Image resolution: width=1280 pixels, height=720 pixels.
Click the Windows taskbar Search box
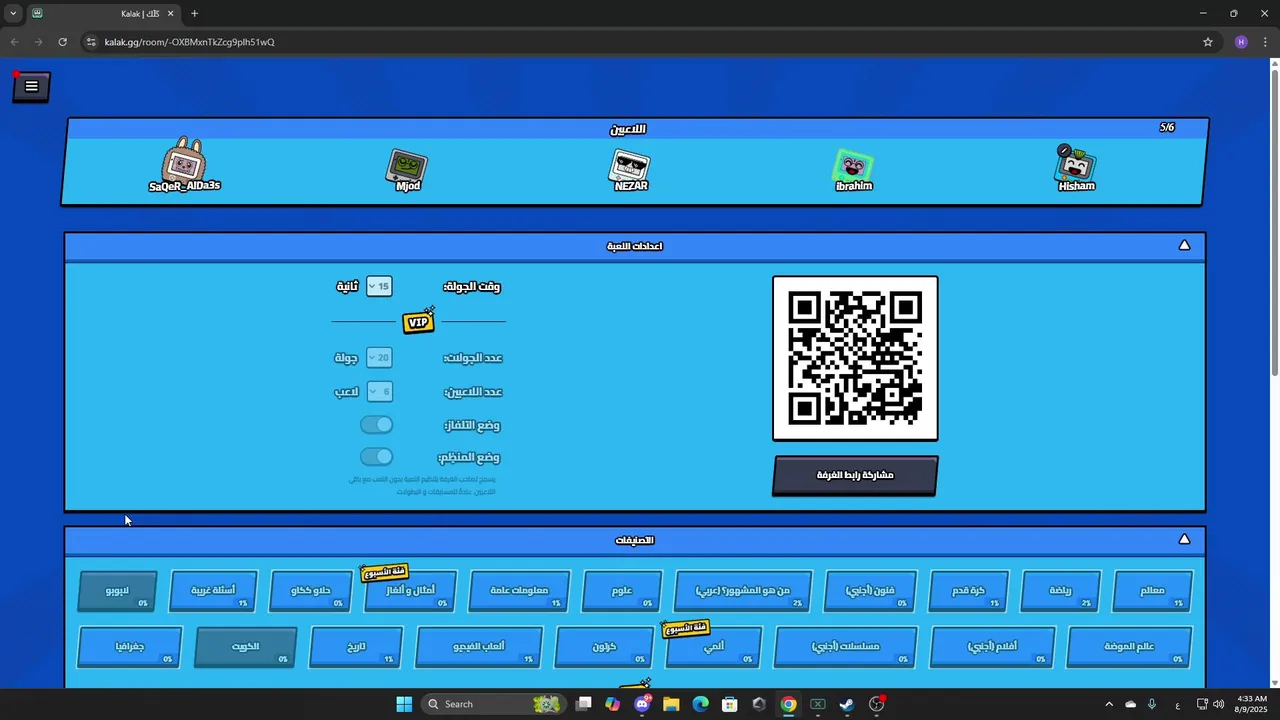pos(492,704)
